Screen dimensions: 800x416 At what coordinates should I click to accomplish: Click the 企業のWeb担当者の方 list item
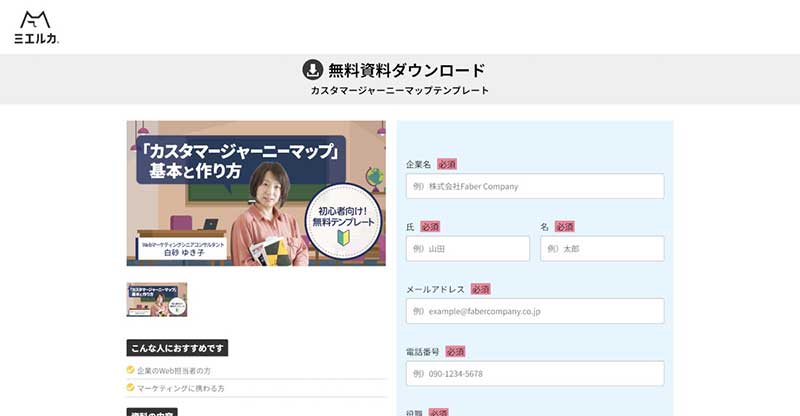173,371
